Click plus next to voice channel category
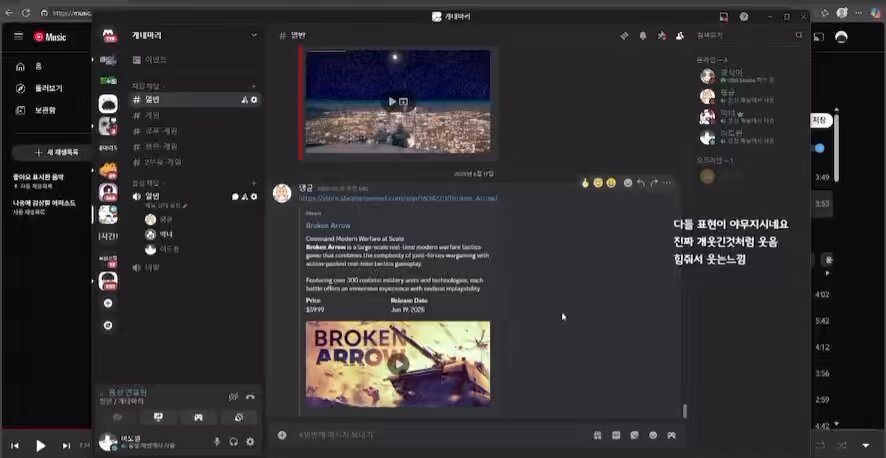The height and width of the screenshot is (458, 886). [254, 184]
